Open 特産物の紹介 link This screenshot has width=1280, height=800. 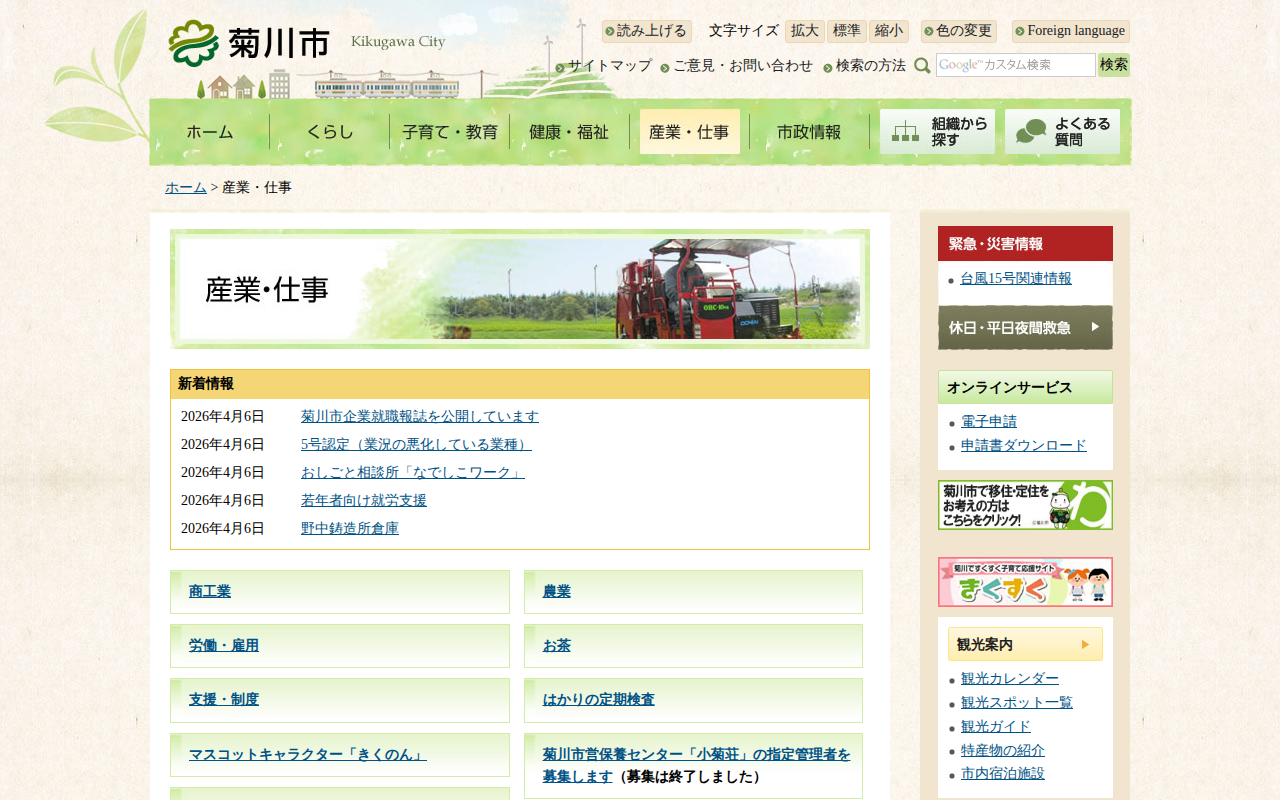point(1003,751)
